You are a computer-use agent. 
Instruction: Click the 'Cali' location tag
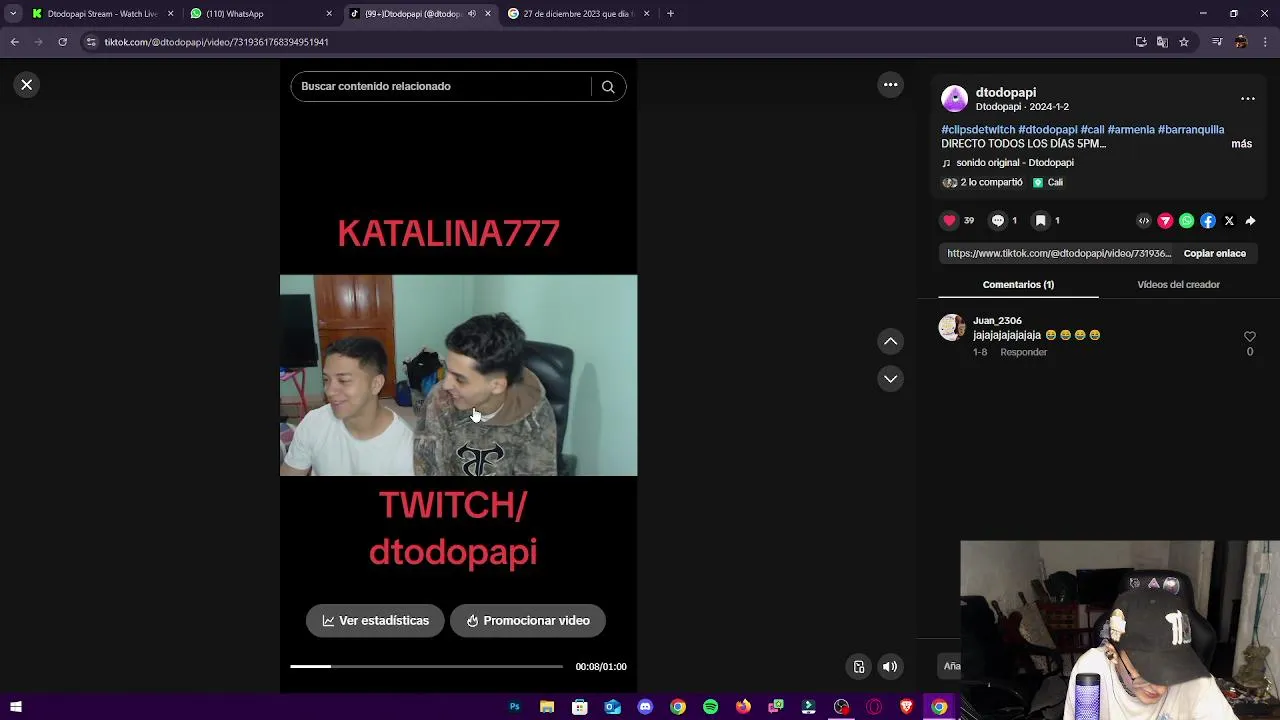click(x=1048, y=183)
